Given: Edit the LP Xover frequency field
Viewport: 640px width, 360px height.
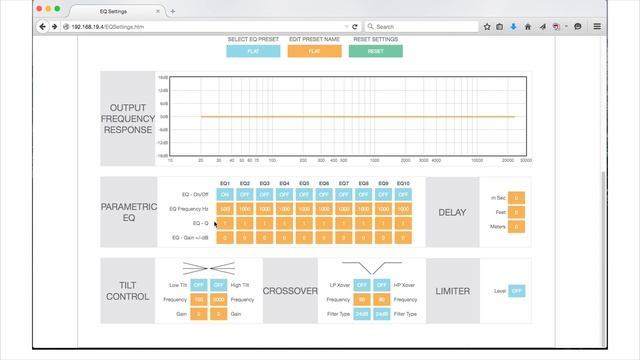Looking at the screenshot, I should [x=362, y=300].
